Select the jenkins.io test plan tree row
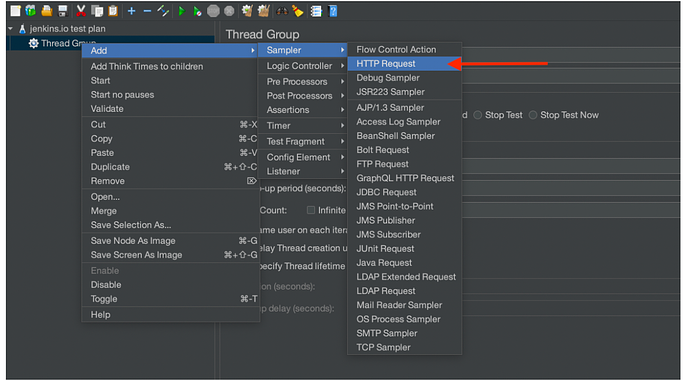 pyautogui.click(x=110, y=29)
